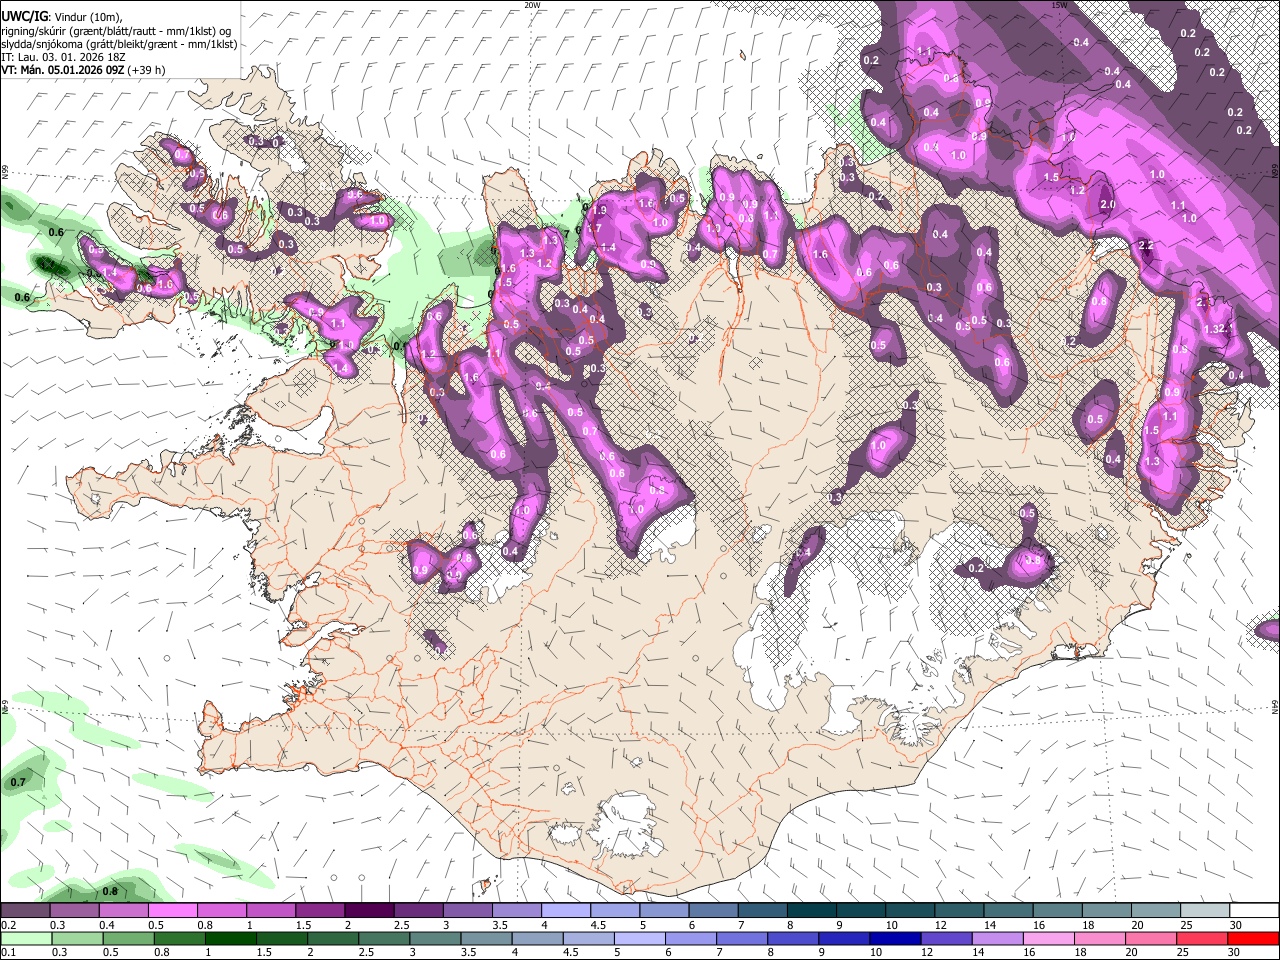The height and width of the screenshot is (960, 1280).
Task: Pick the darkest purple snow swatch labeled 2
Action: coord(368,911)
